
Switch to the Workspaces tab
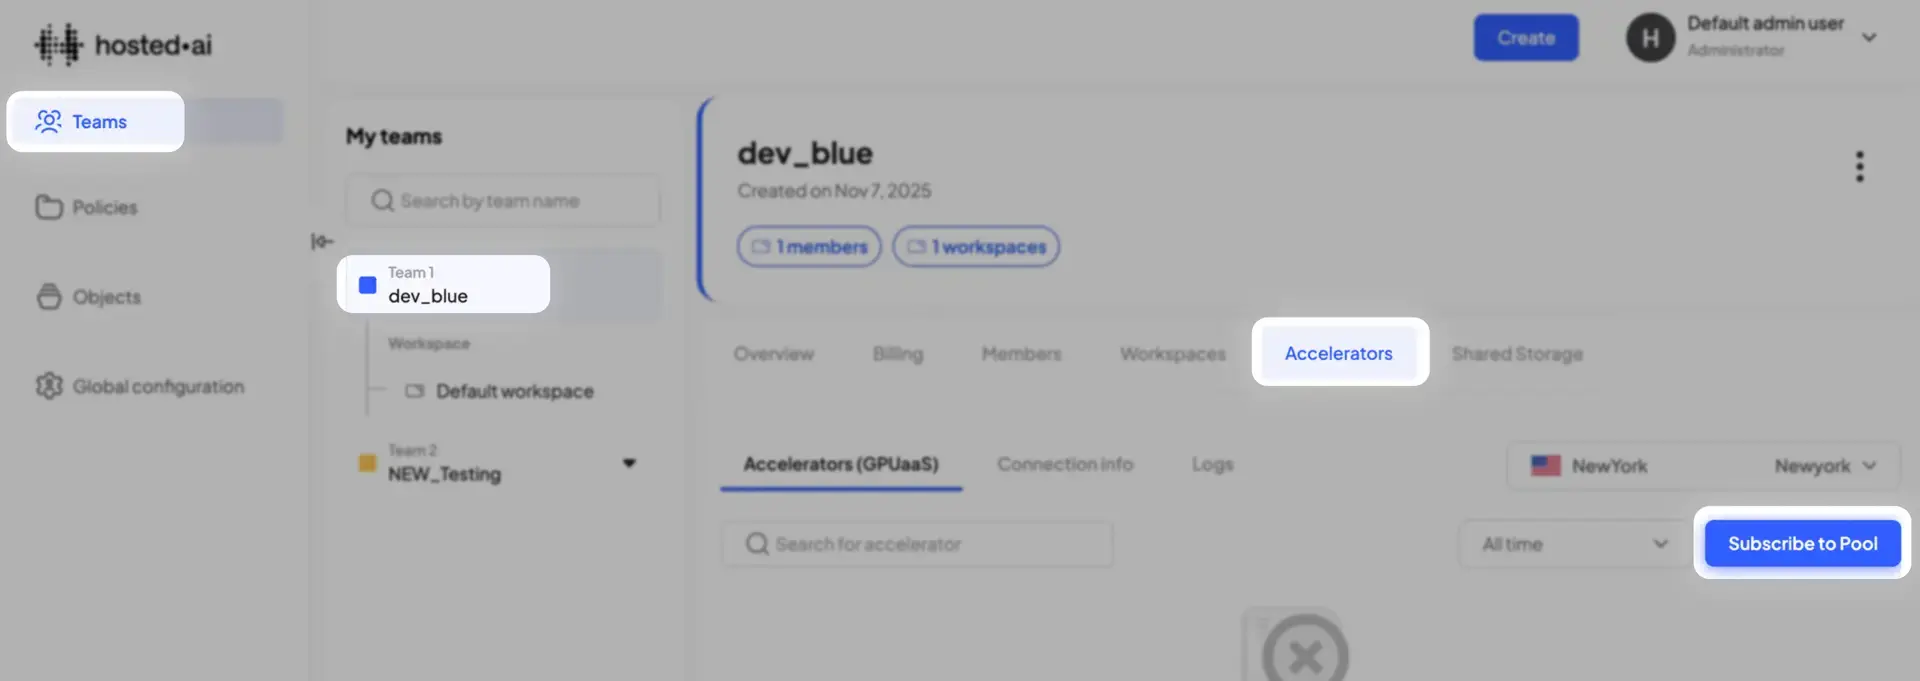click(x=1173, y=353)
